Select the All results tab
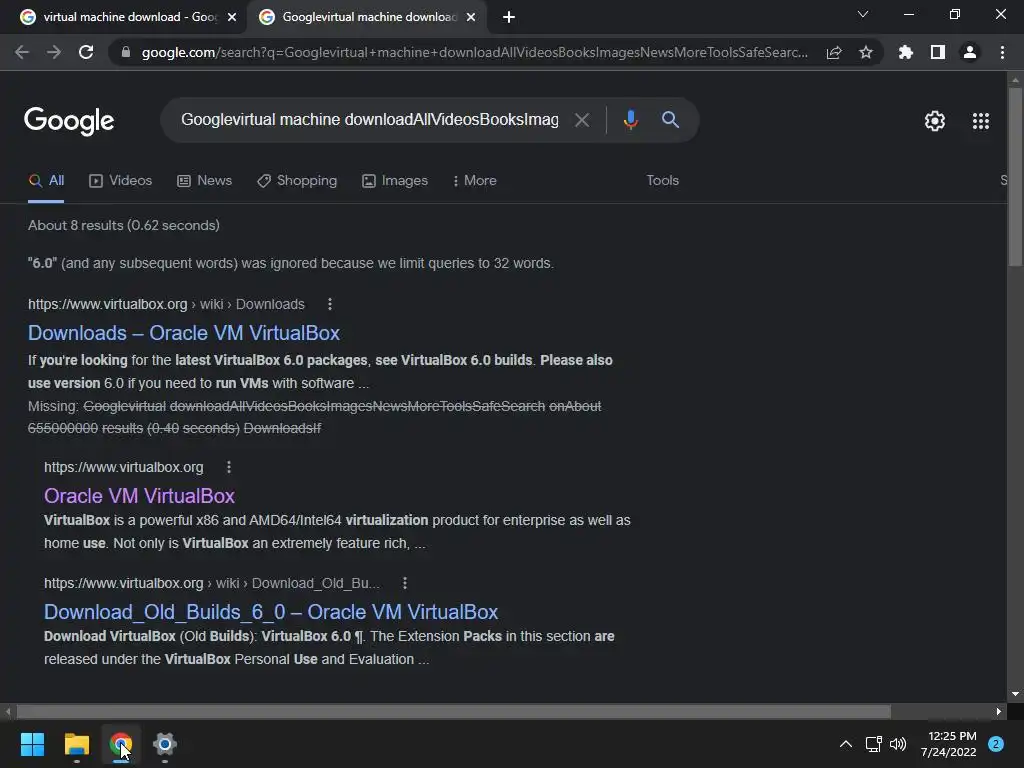 46,180
